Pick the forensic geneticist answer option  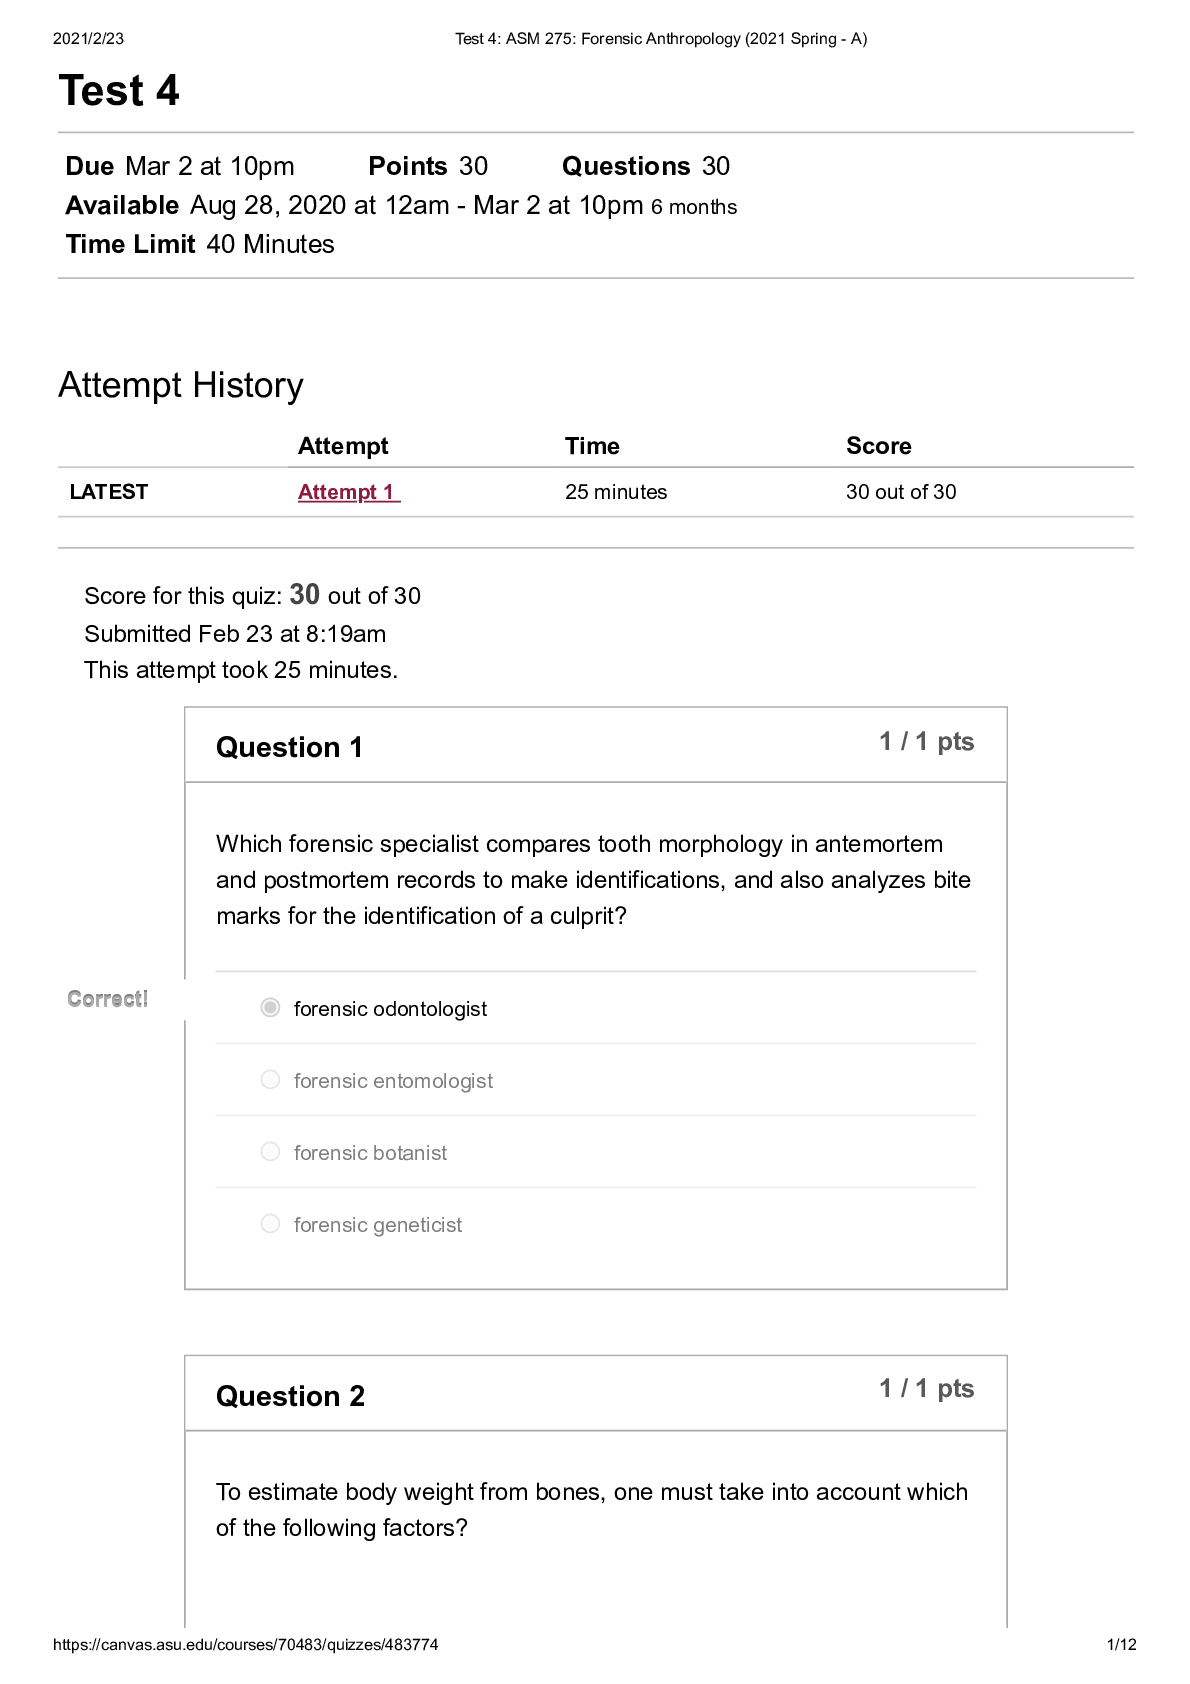[270, 1224]
